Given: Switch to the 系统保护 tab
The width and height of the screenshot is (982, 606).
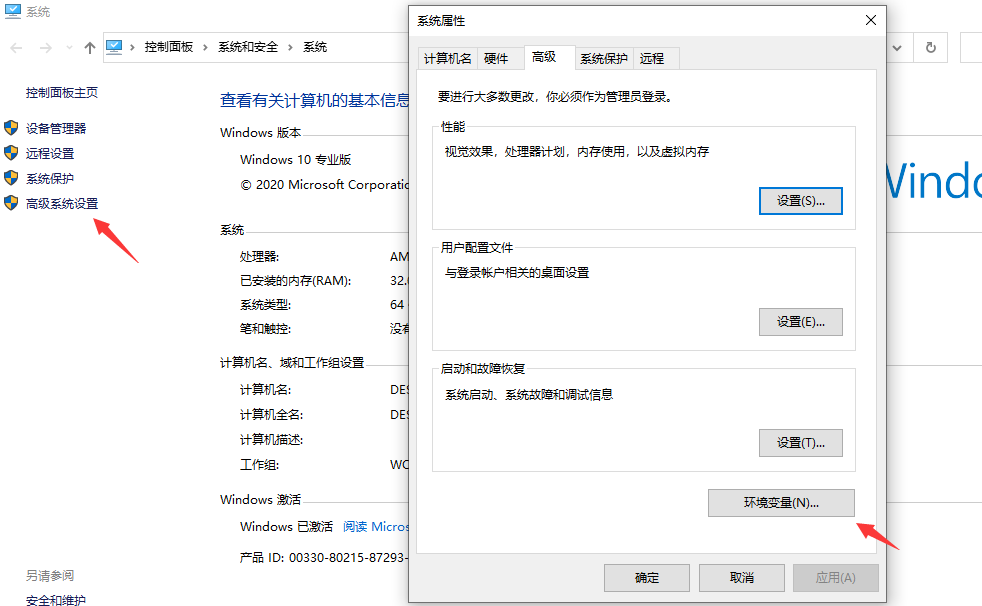Looking at the screenshot, I should [603, 59].
